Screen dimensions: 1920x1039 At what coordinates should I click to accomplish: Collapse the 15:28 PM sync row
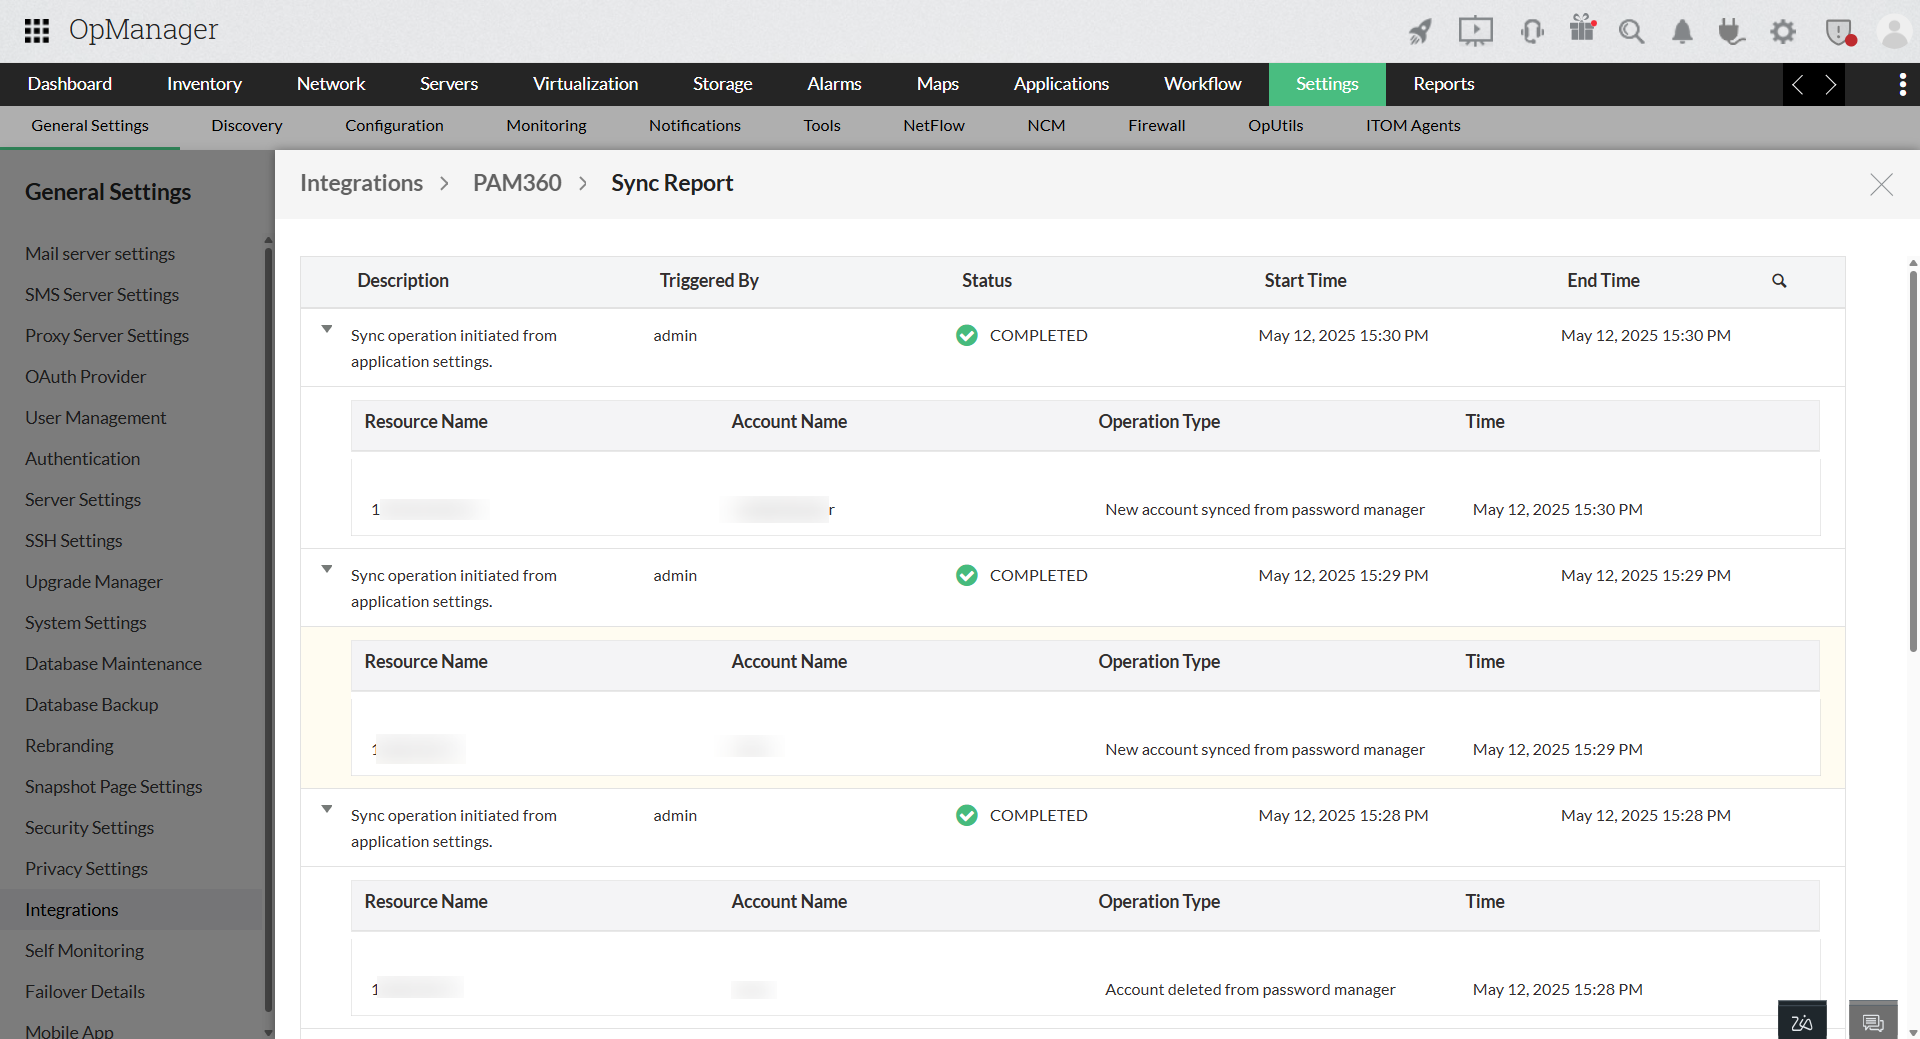[327, 809]
